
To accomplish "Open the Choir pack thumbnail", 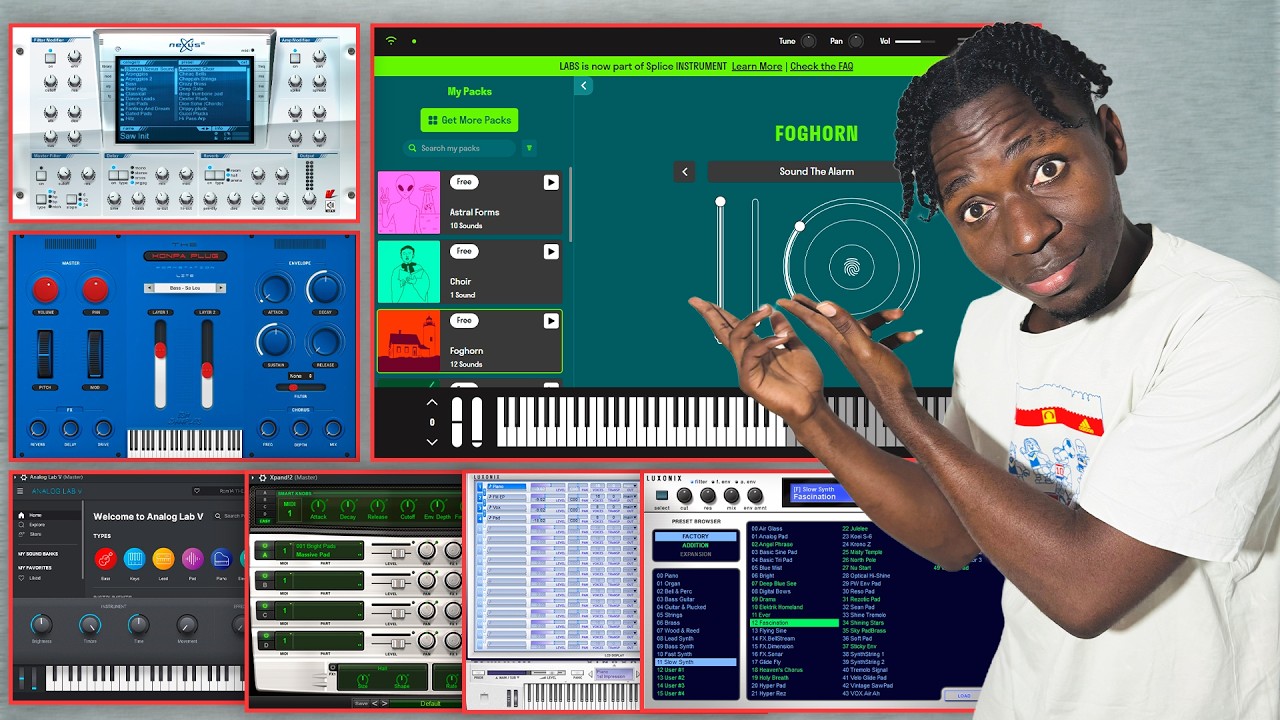I will point(409,272).
